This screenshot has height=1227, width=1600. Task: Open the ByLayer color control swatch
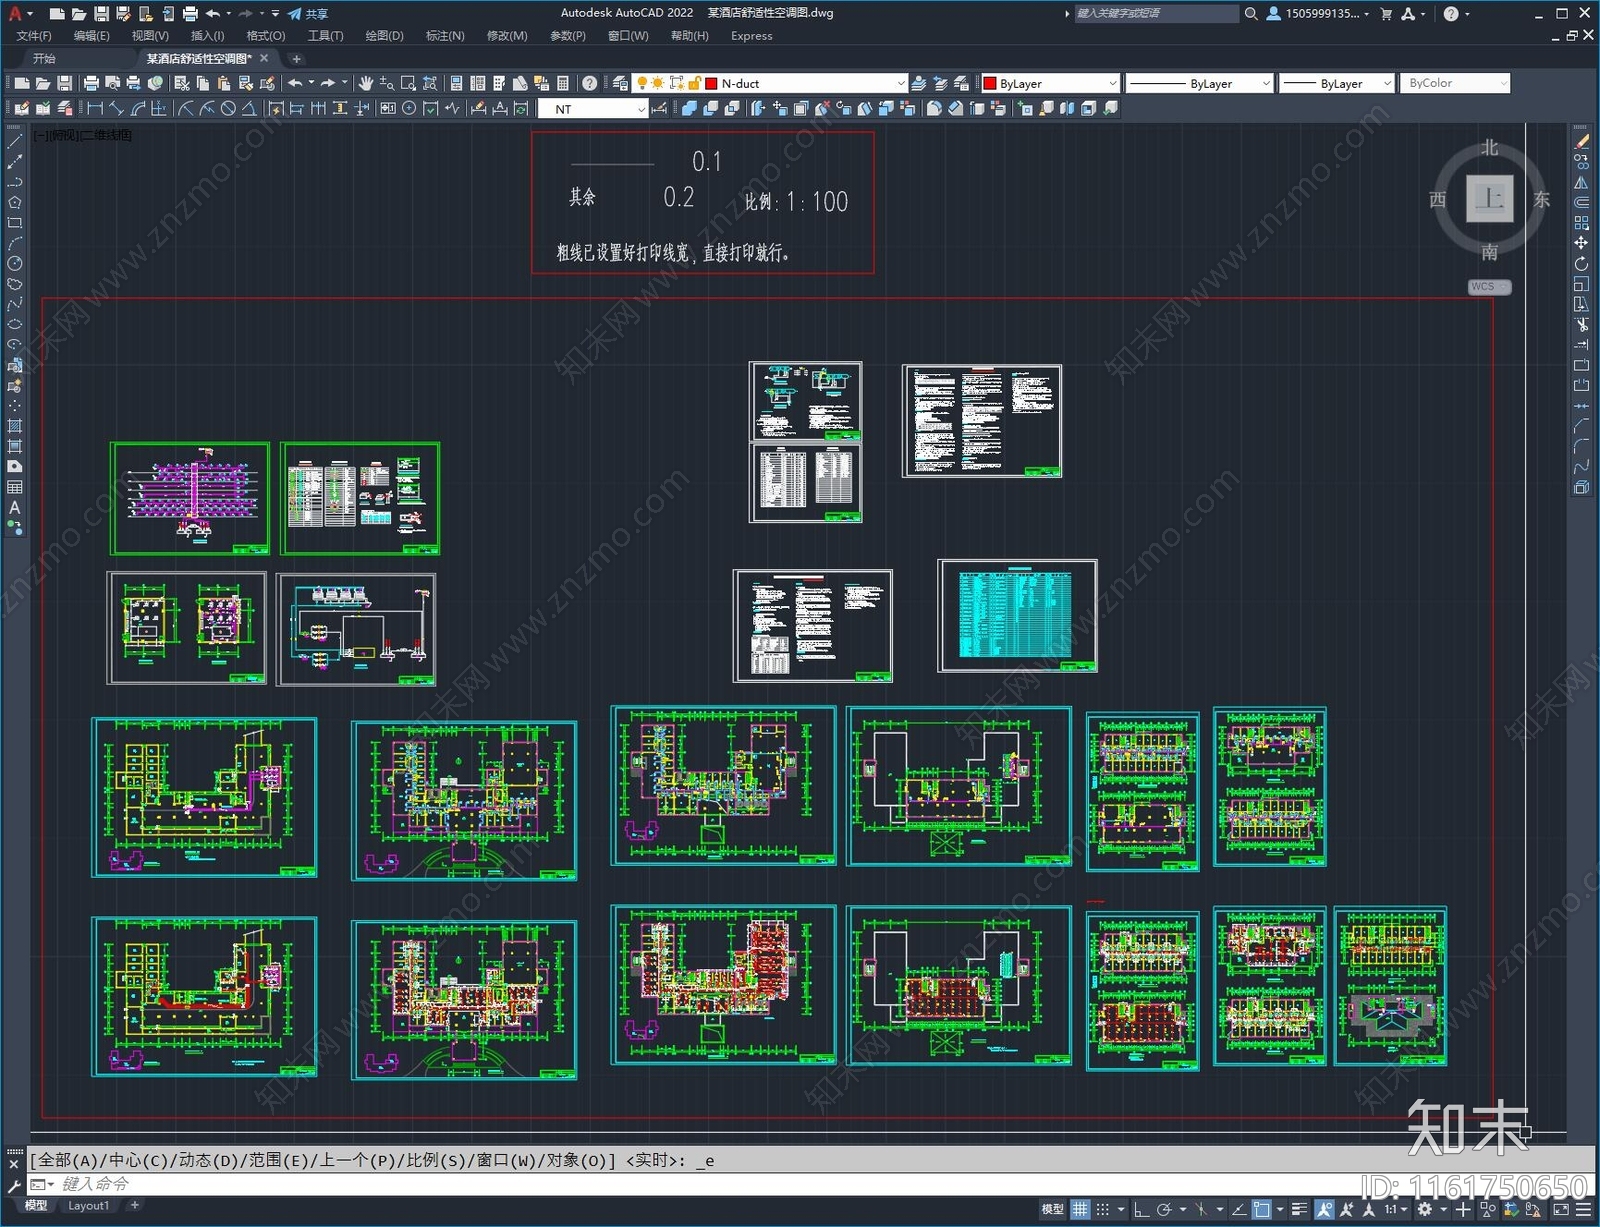[1049, 84]
